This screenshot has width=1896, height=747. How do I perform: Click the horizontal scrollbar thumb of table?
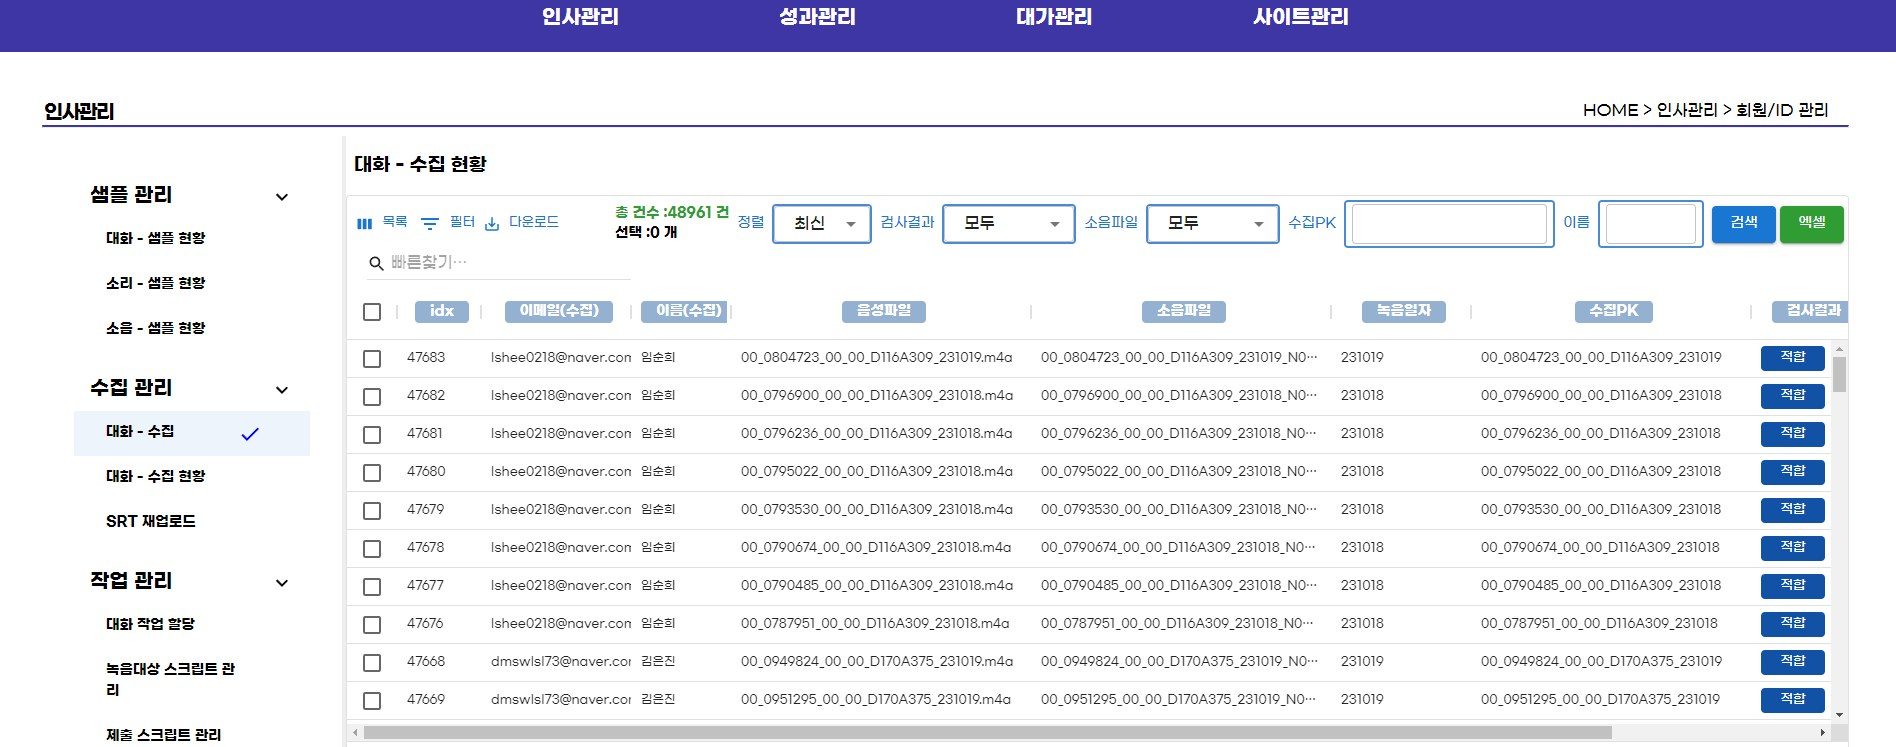[987, 733]
